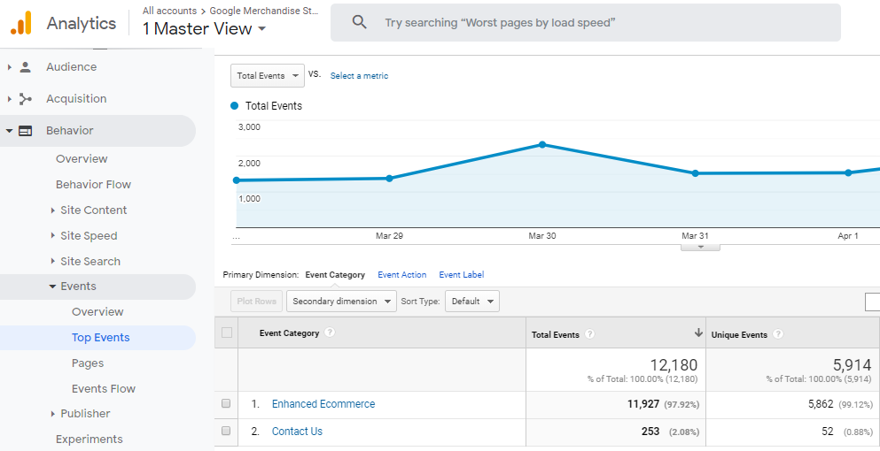Collapse the Events submenu arrow
Screen dimensions: 880x451
52,287
